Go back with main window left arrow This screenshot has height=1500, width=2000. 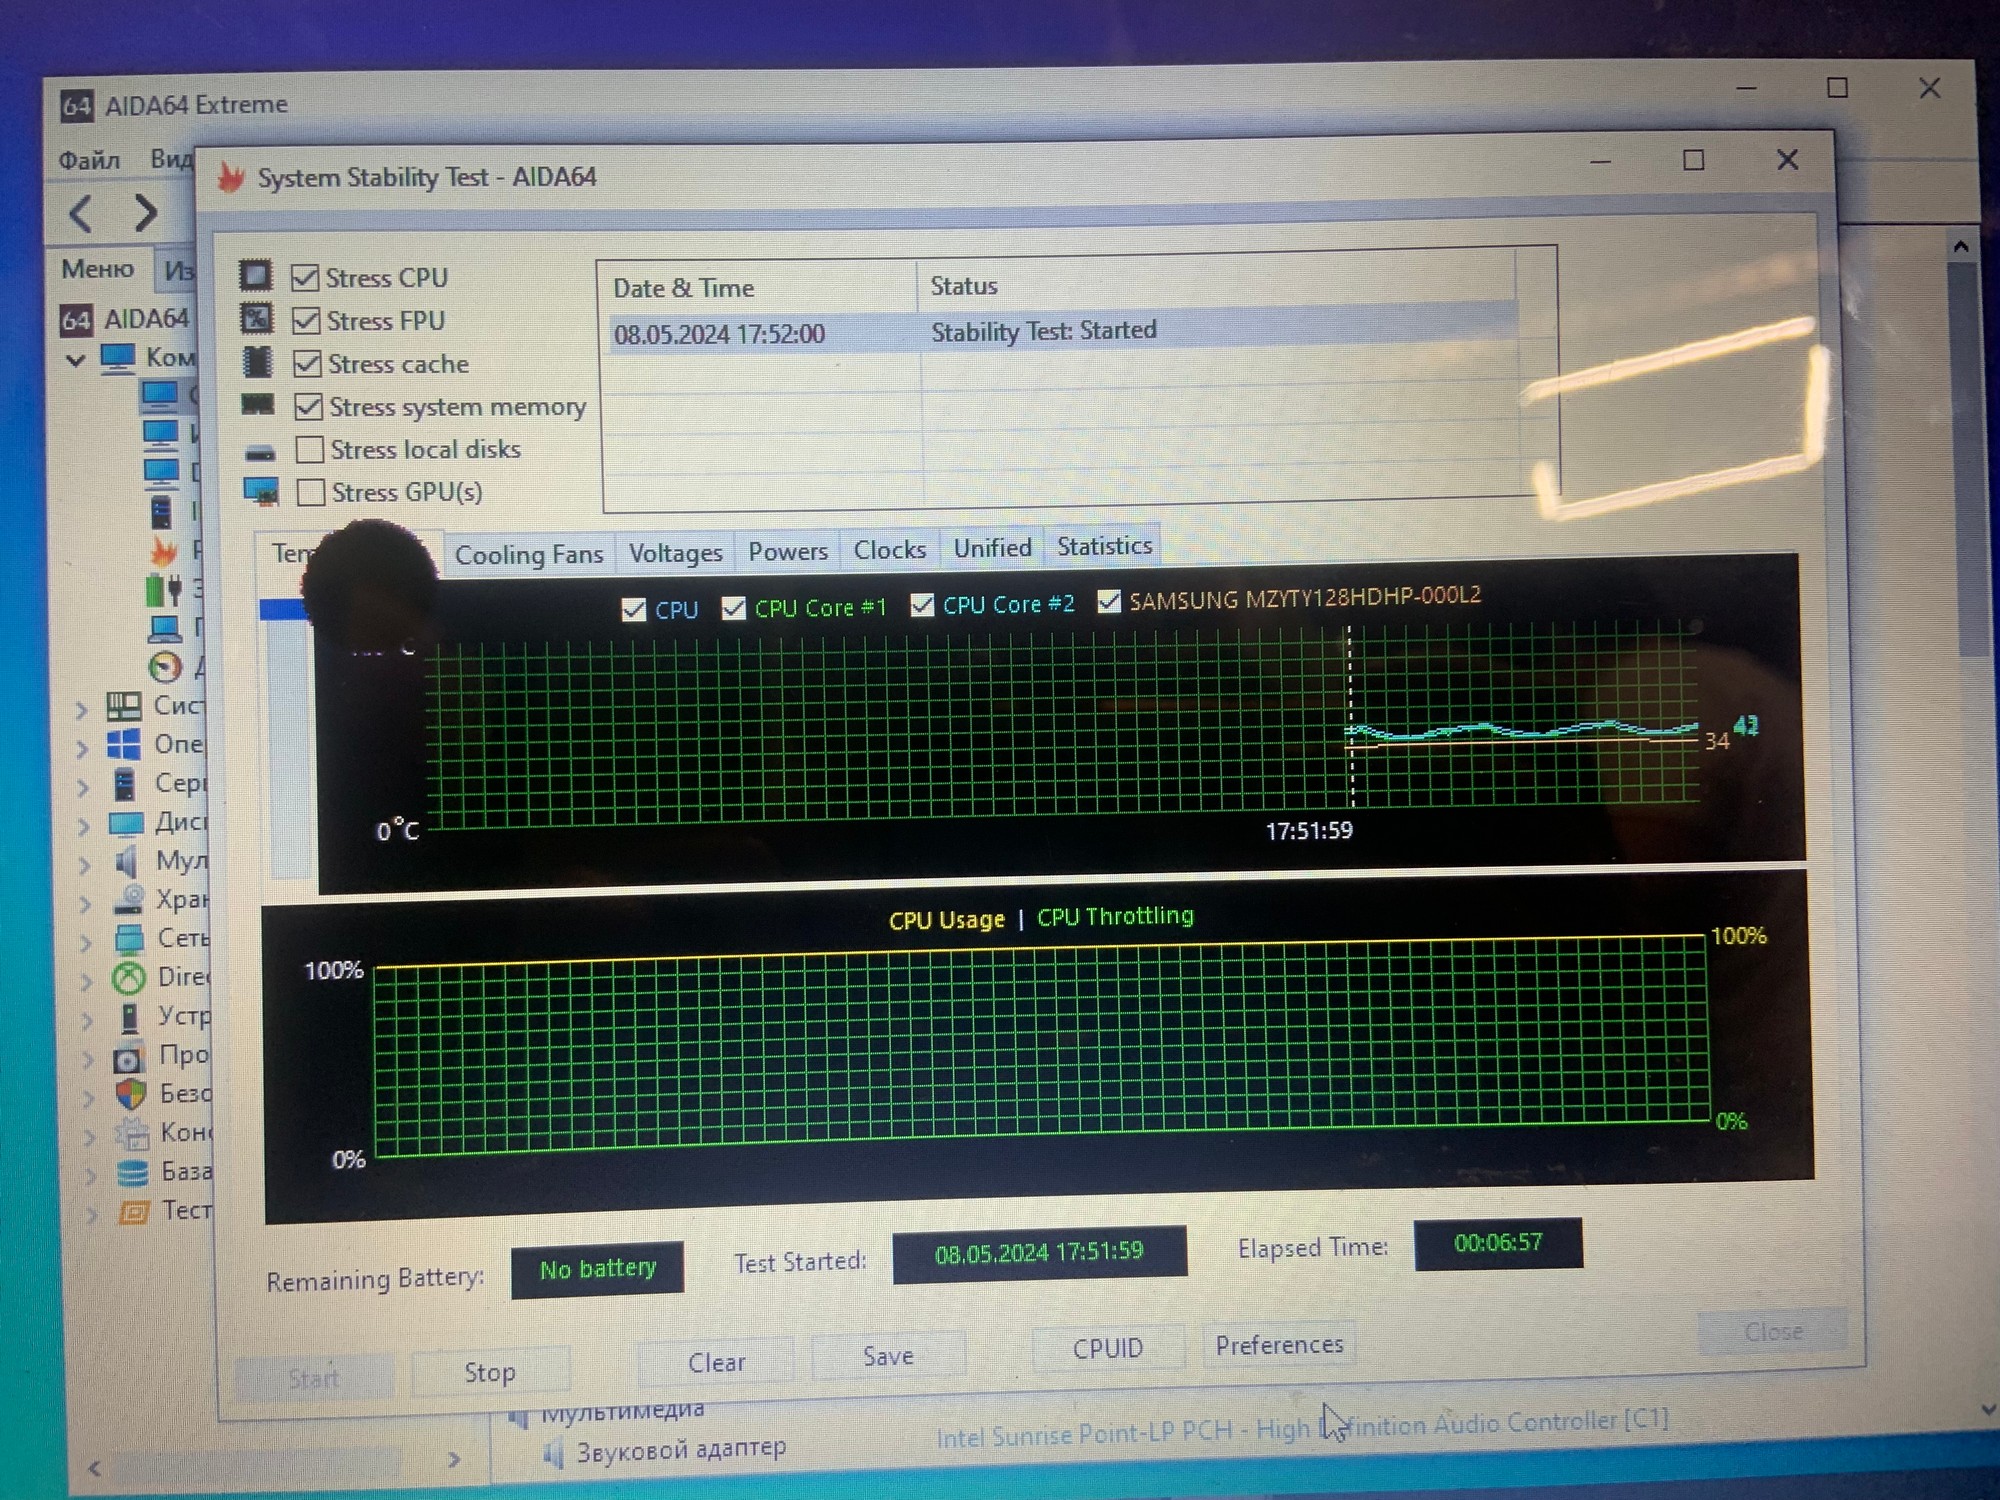click(81, 212)
